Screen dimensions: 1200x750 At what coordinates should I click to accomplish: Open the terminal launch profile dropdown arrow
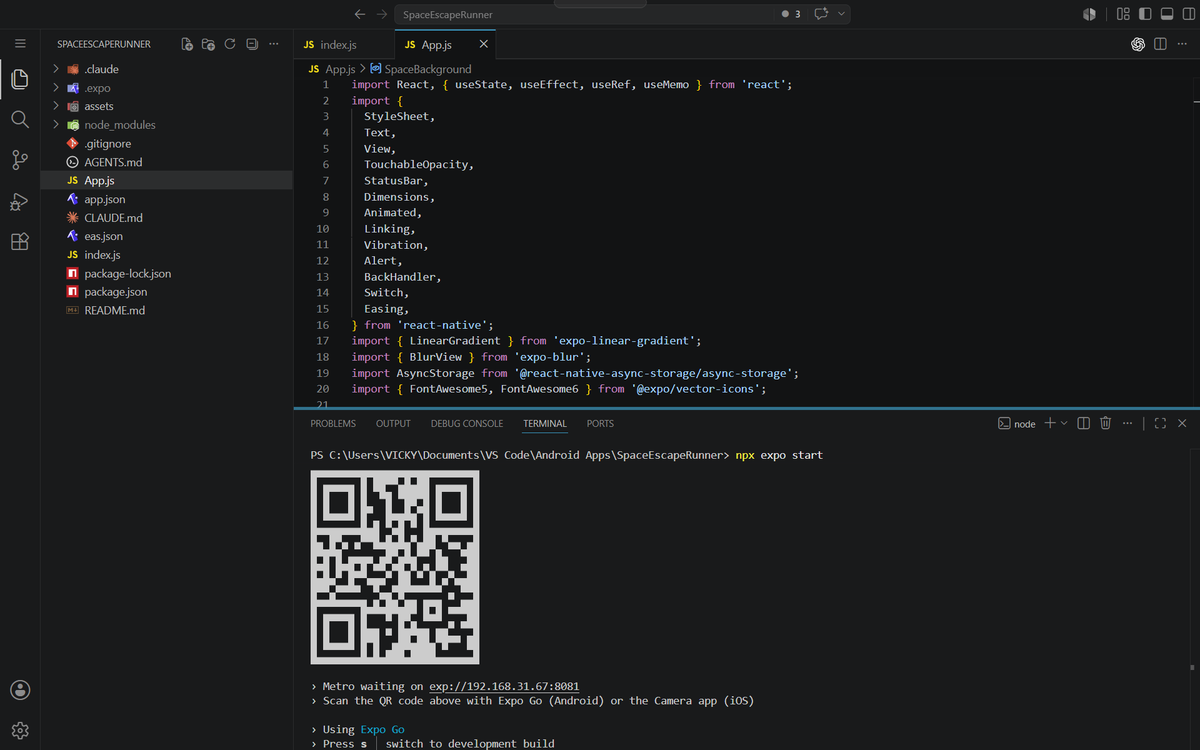click(1064, 423)
